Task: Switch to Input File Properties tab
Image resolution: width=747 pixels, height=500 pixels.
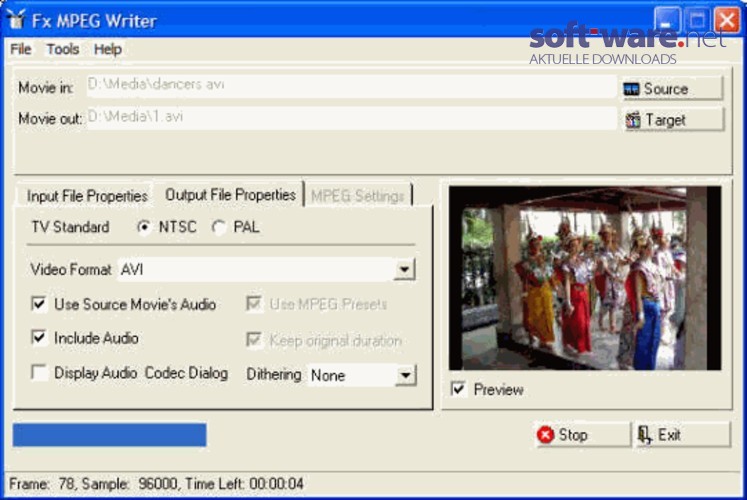Action: pyautogui.click(x=87, y=196)
